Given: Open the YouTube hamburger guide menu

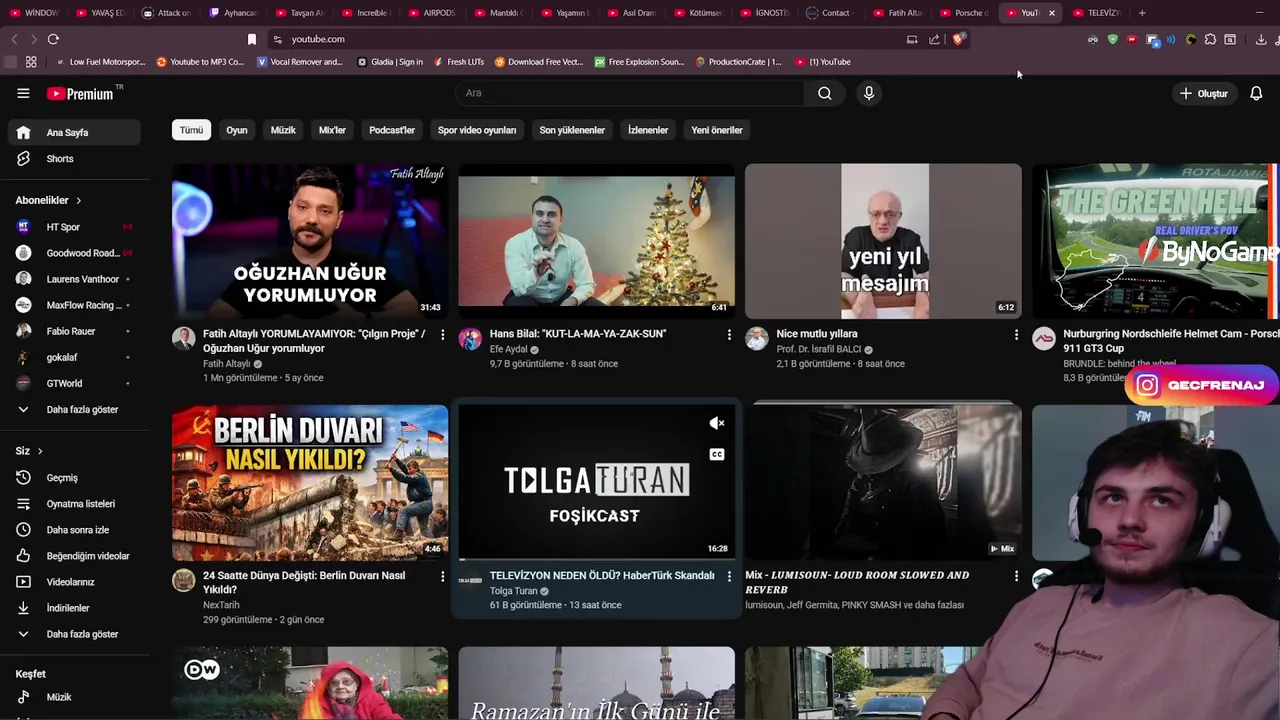Looking at the screenshot, I should (x=23, y=93).
